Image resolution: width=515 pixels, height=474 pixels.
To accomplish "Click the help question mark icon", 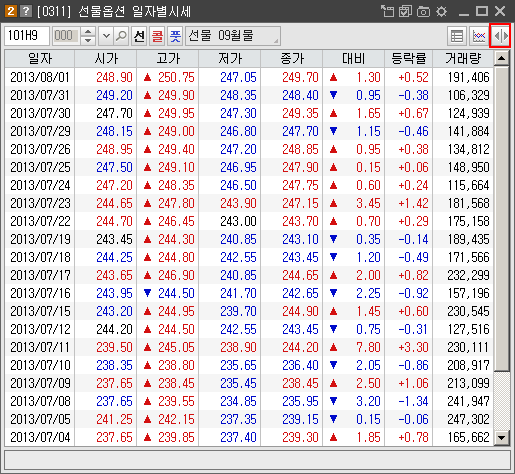I will 26,11.
